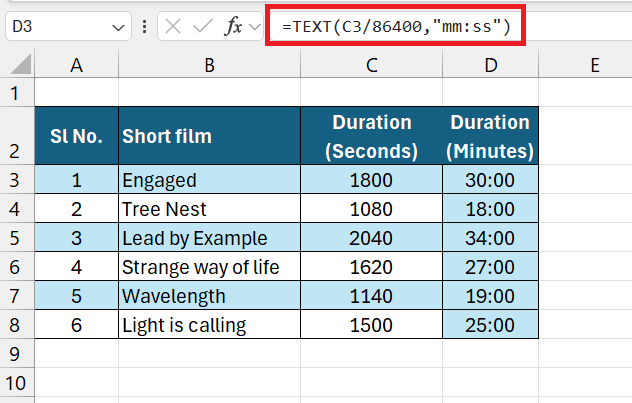
Task: Select the cell with 'Lead by Example'
Action: (210, 238)
